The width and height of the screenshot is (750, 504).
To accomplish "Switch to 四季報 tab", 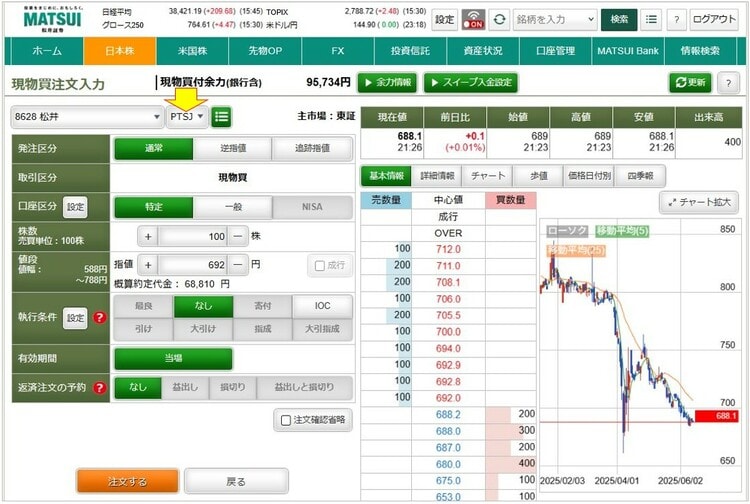I will pyautogui.click(x=640, y=176).
